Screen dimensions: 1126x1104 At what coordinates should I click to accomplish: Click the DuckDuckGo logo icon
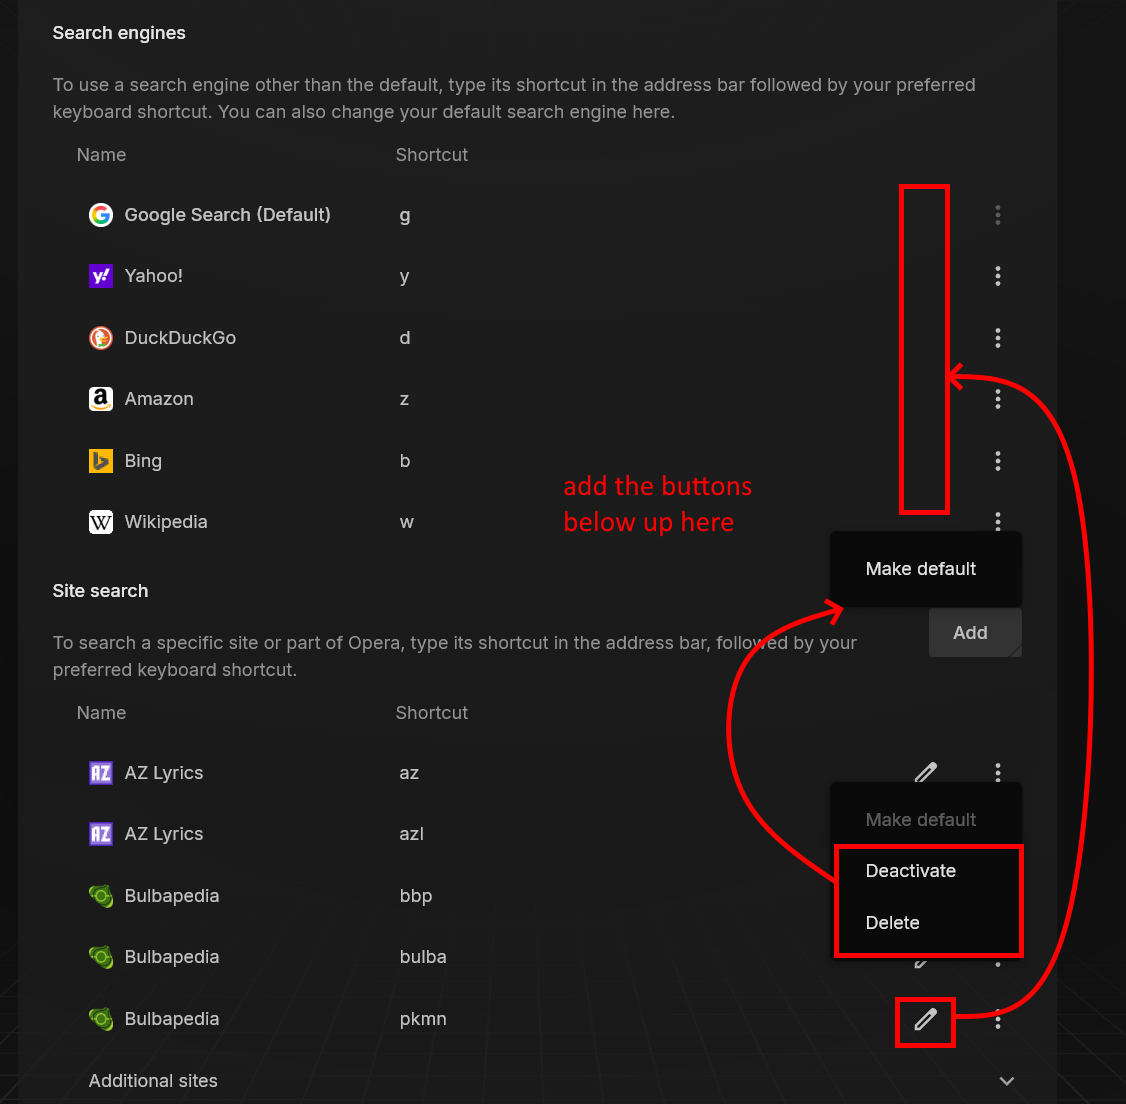101,338
